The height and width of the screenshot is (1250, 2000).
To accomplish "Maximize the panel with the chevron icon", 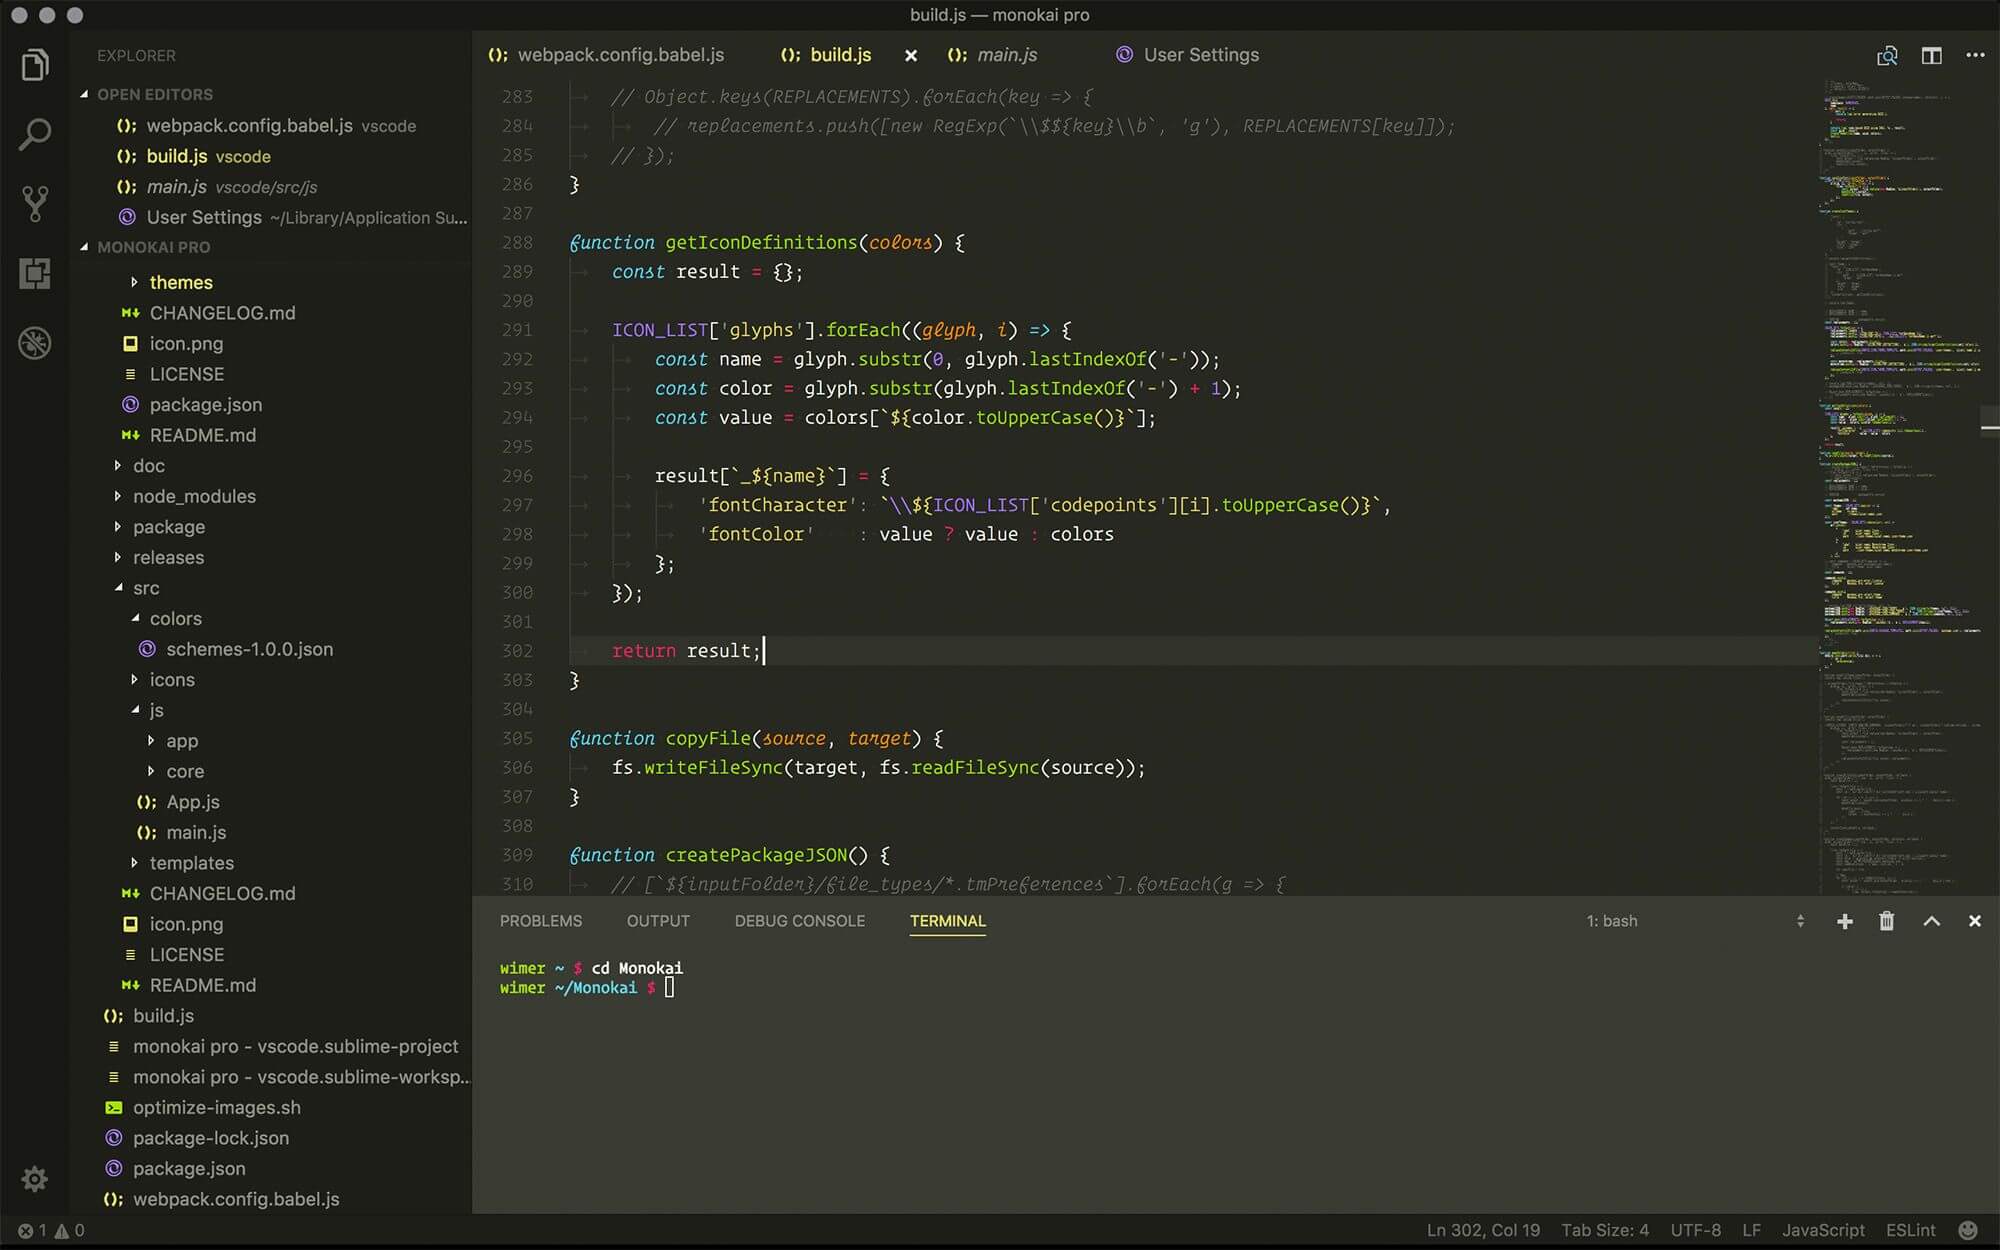I will pyautogui.click(x=1932, y=921).
